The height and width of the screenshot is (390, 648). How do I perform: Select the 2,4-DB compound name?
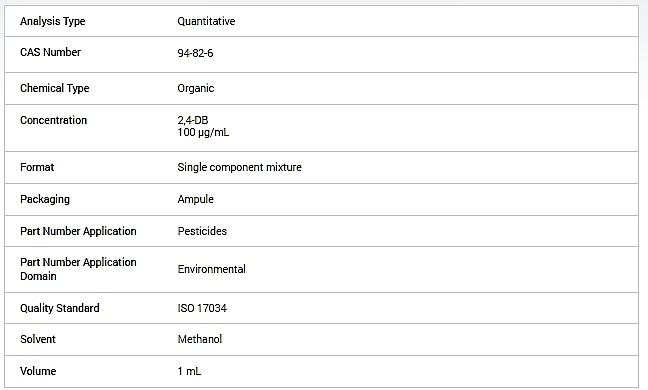(193, 120)
